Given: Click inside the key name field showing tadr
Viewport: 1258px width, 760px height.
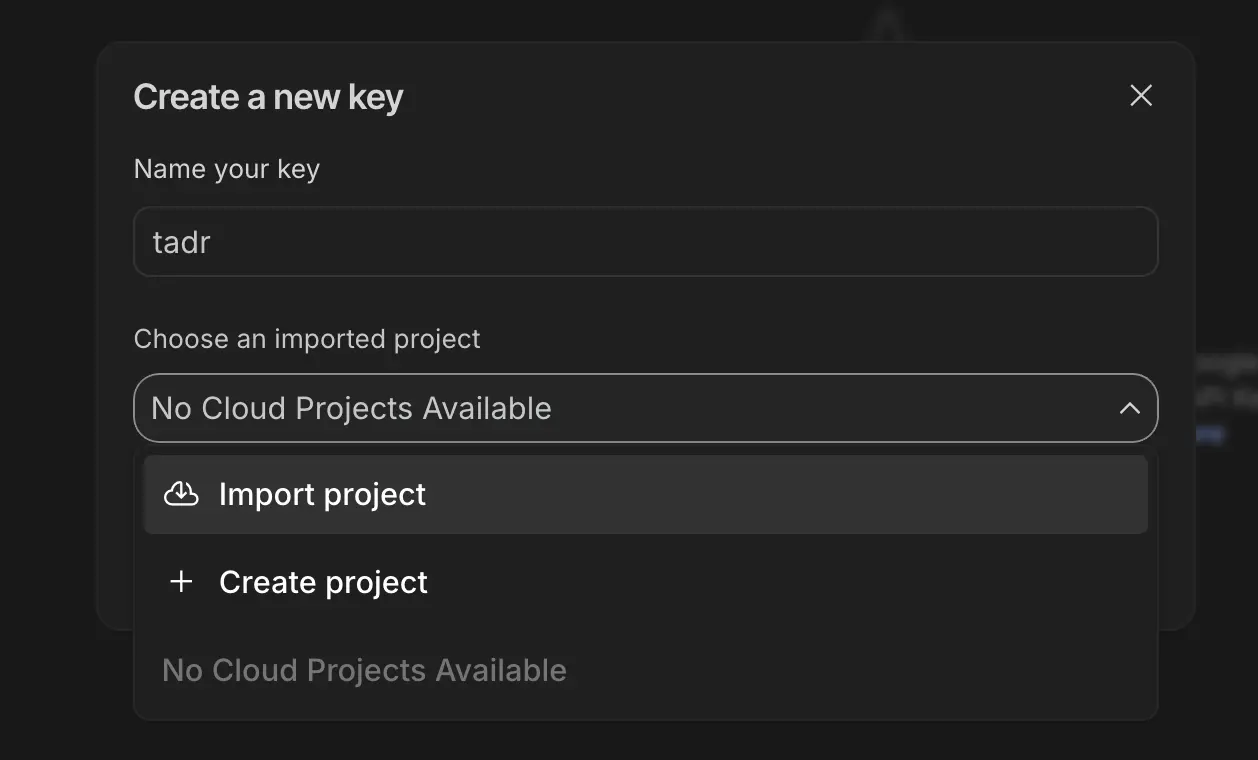Looking at the screenshot, I should pyautogui.click(x=646, y=241).
